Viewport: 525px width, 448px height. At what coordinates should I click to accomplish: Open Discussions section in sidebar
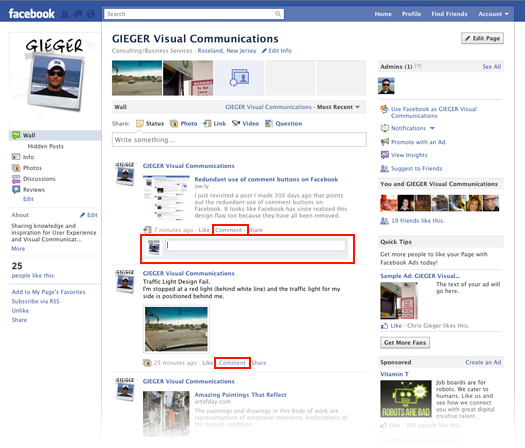pyautogui.click(x=33, y=179)
